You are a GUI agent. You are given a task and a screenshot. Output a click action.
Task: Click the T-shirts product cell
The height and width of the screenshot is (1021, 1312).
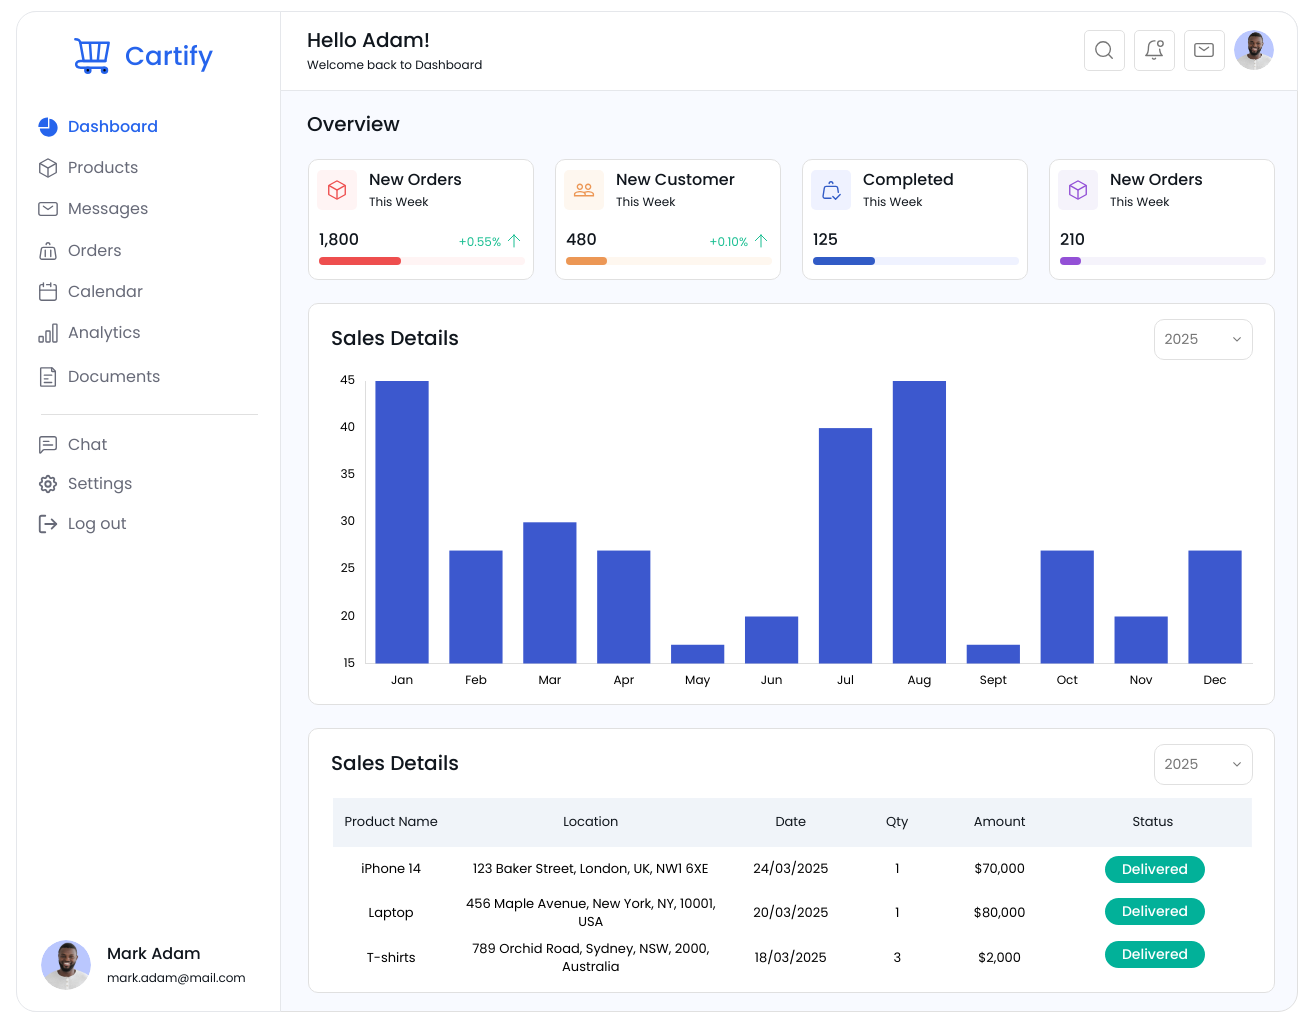click(391, 958)
